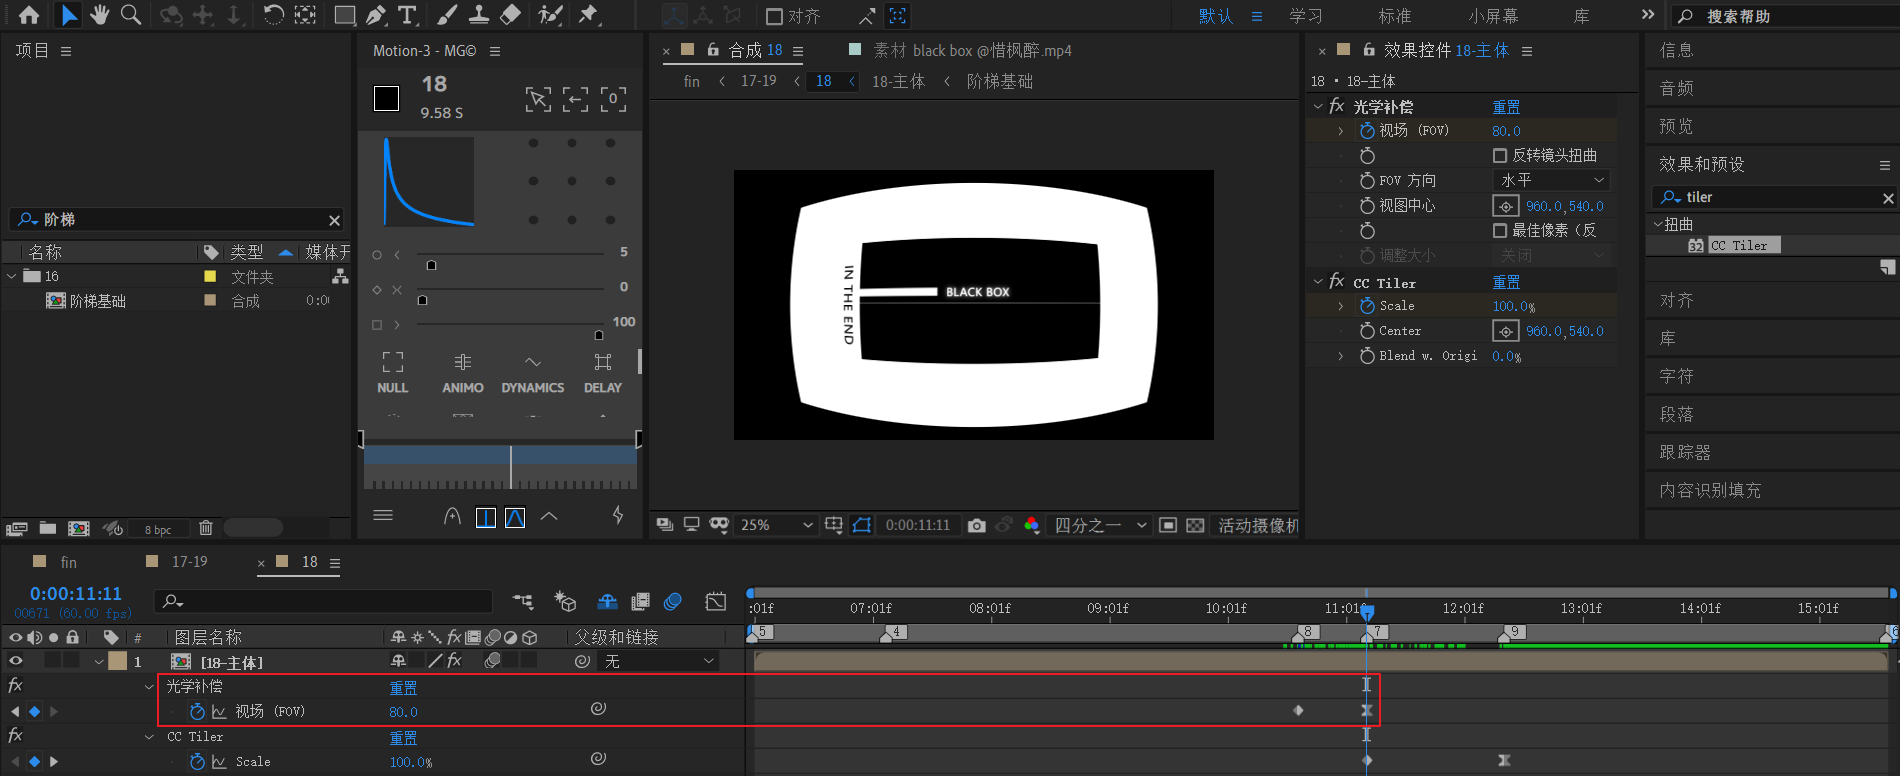Create a new folder in Project panel
The width and height of the screenshot is (1900, 776).
coord(47,528)
